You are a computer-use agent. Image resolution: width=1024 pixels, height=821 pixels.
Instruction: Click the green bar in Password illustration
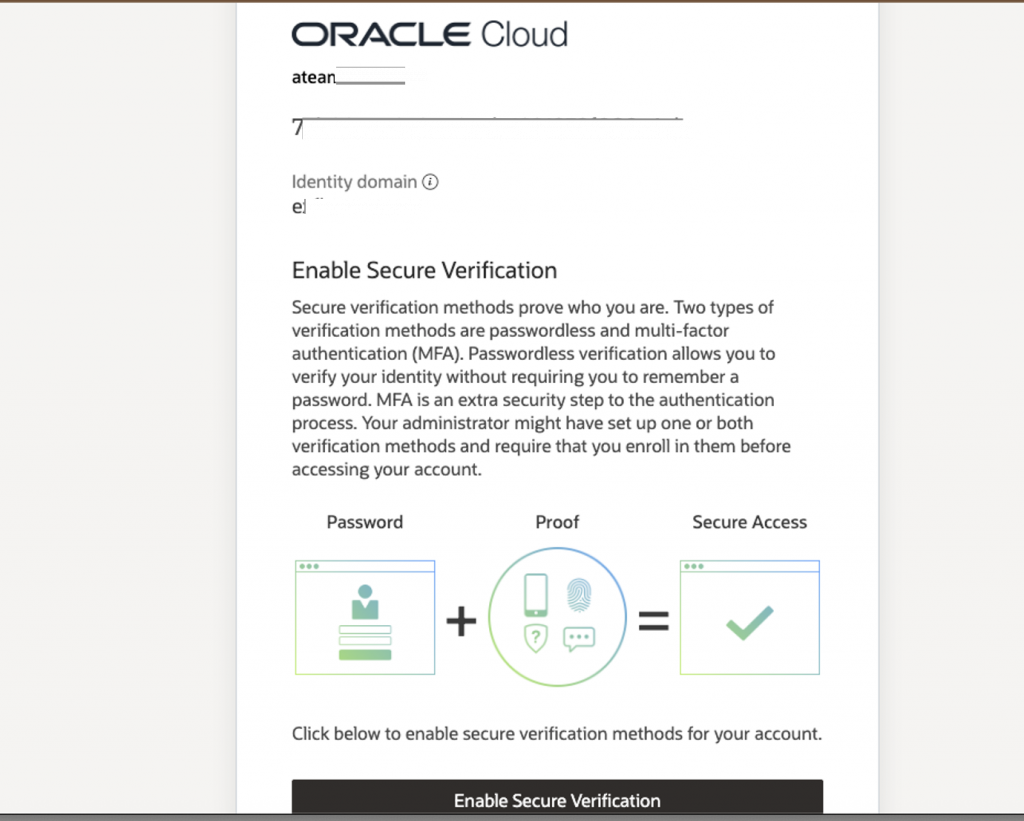(x=365, y=655)
